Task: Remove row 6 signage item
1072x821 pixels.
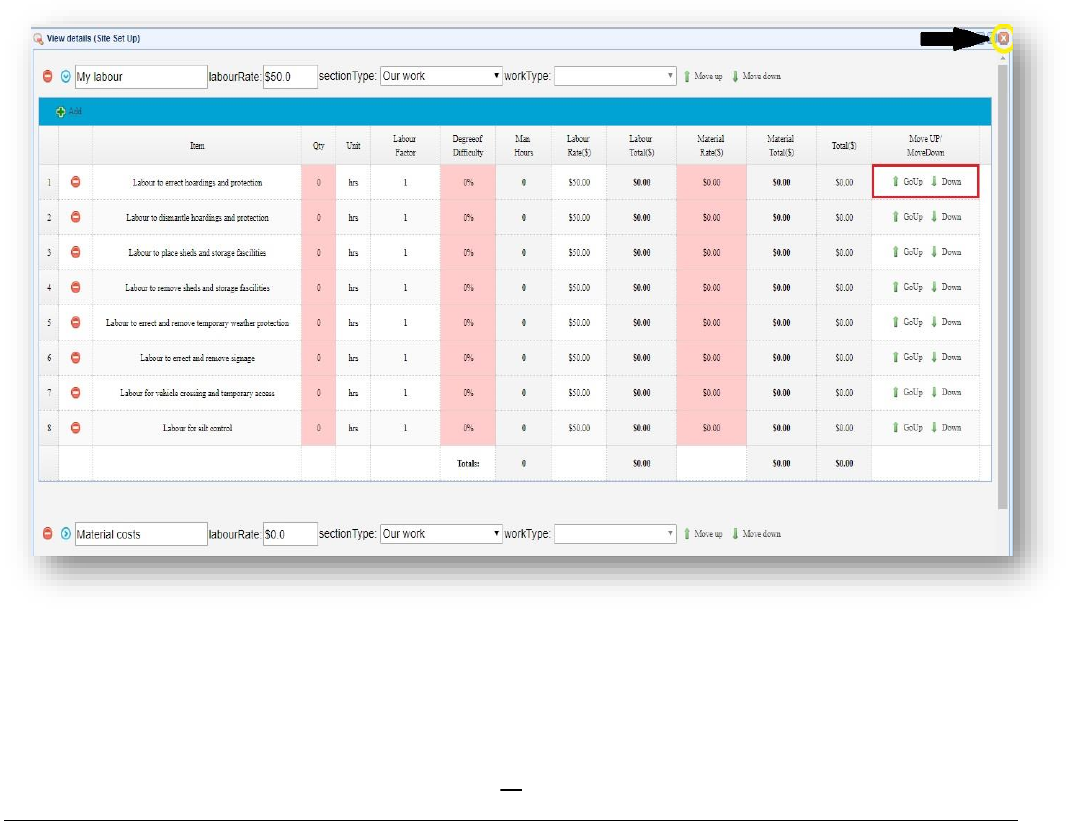Action: tap(76, 358)
